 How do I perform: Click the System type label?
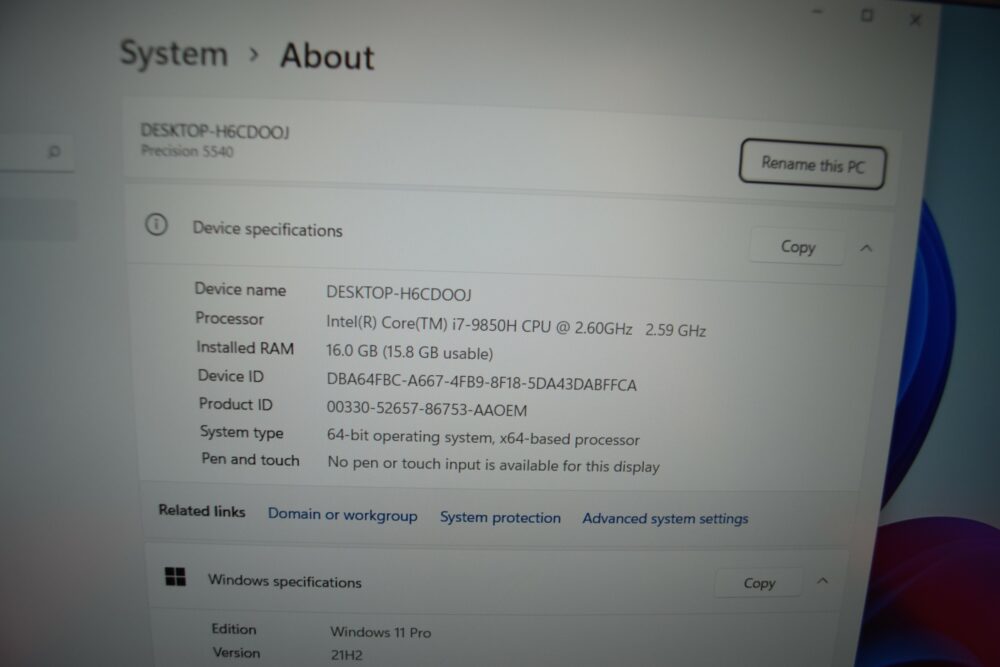(x=242, y=432)
